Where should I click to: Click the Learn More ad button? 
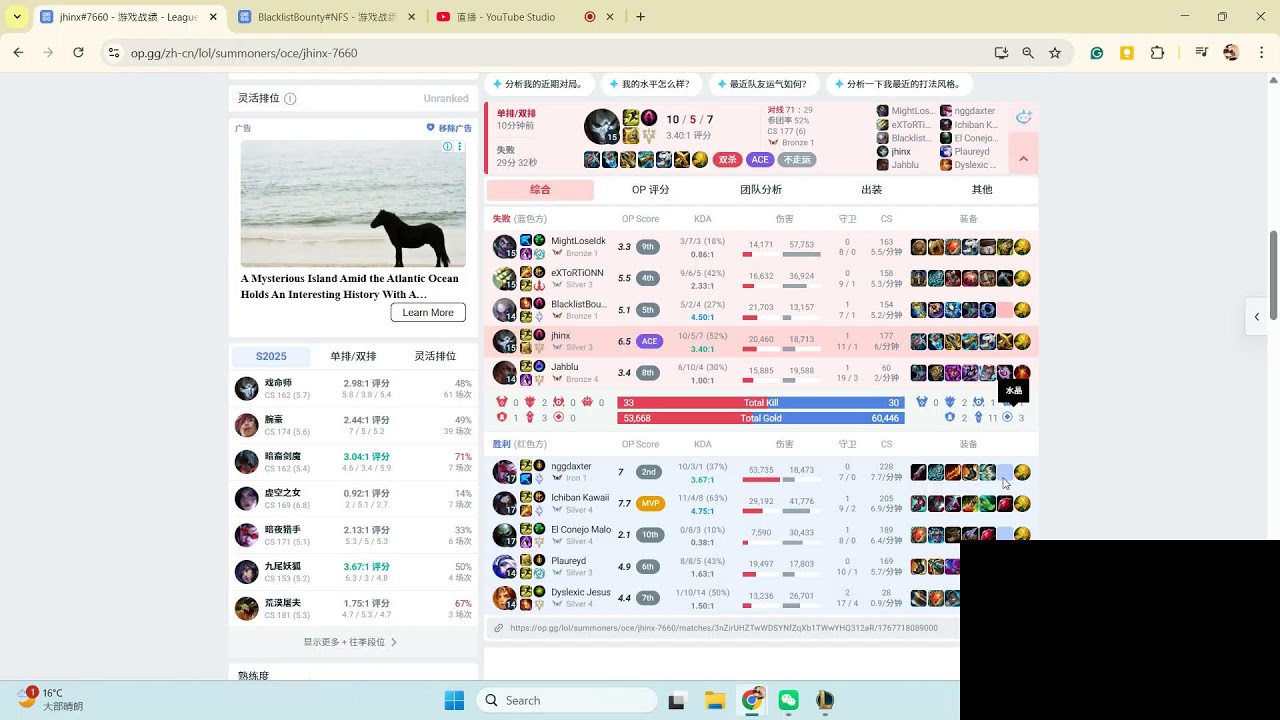click(x=428, y=313)
